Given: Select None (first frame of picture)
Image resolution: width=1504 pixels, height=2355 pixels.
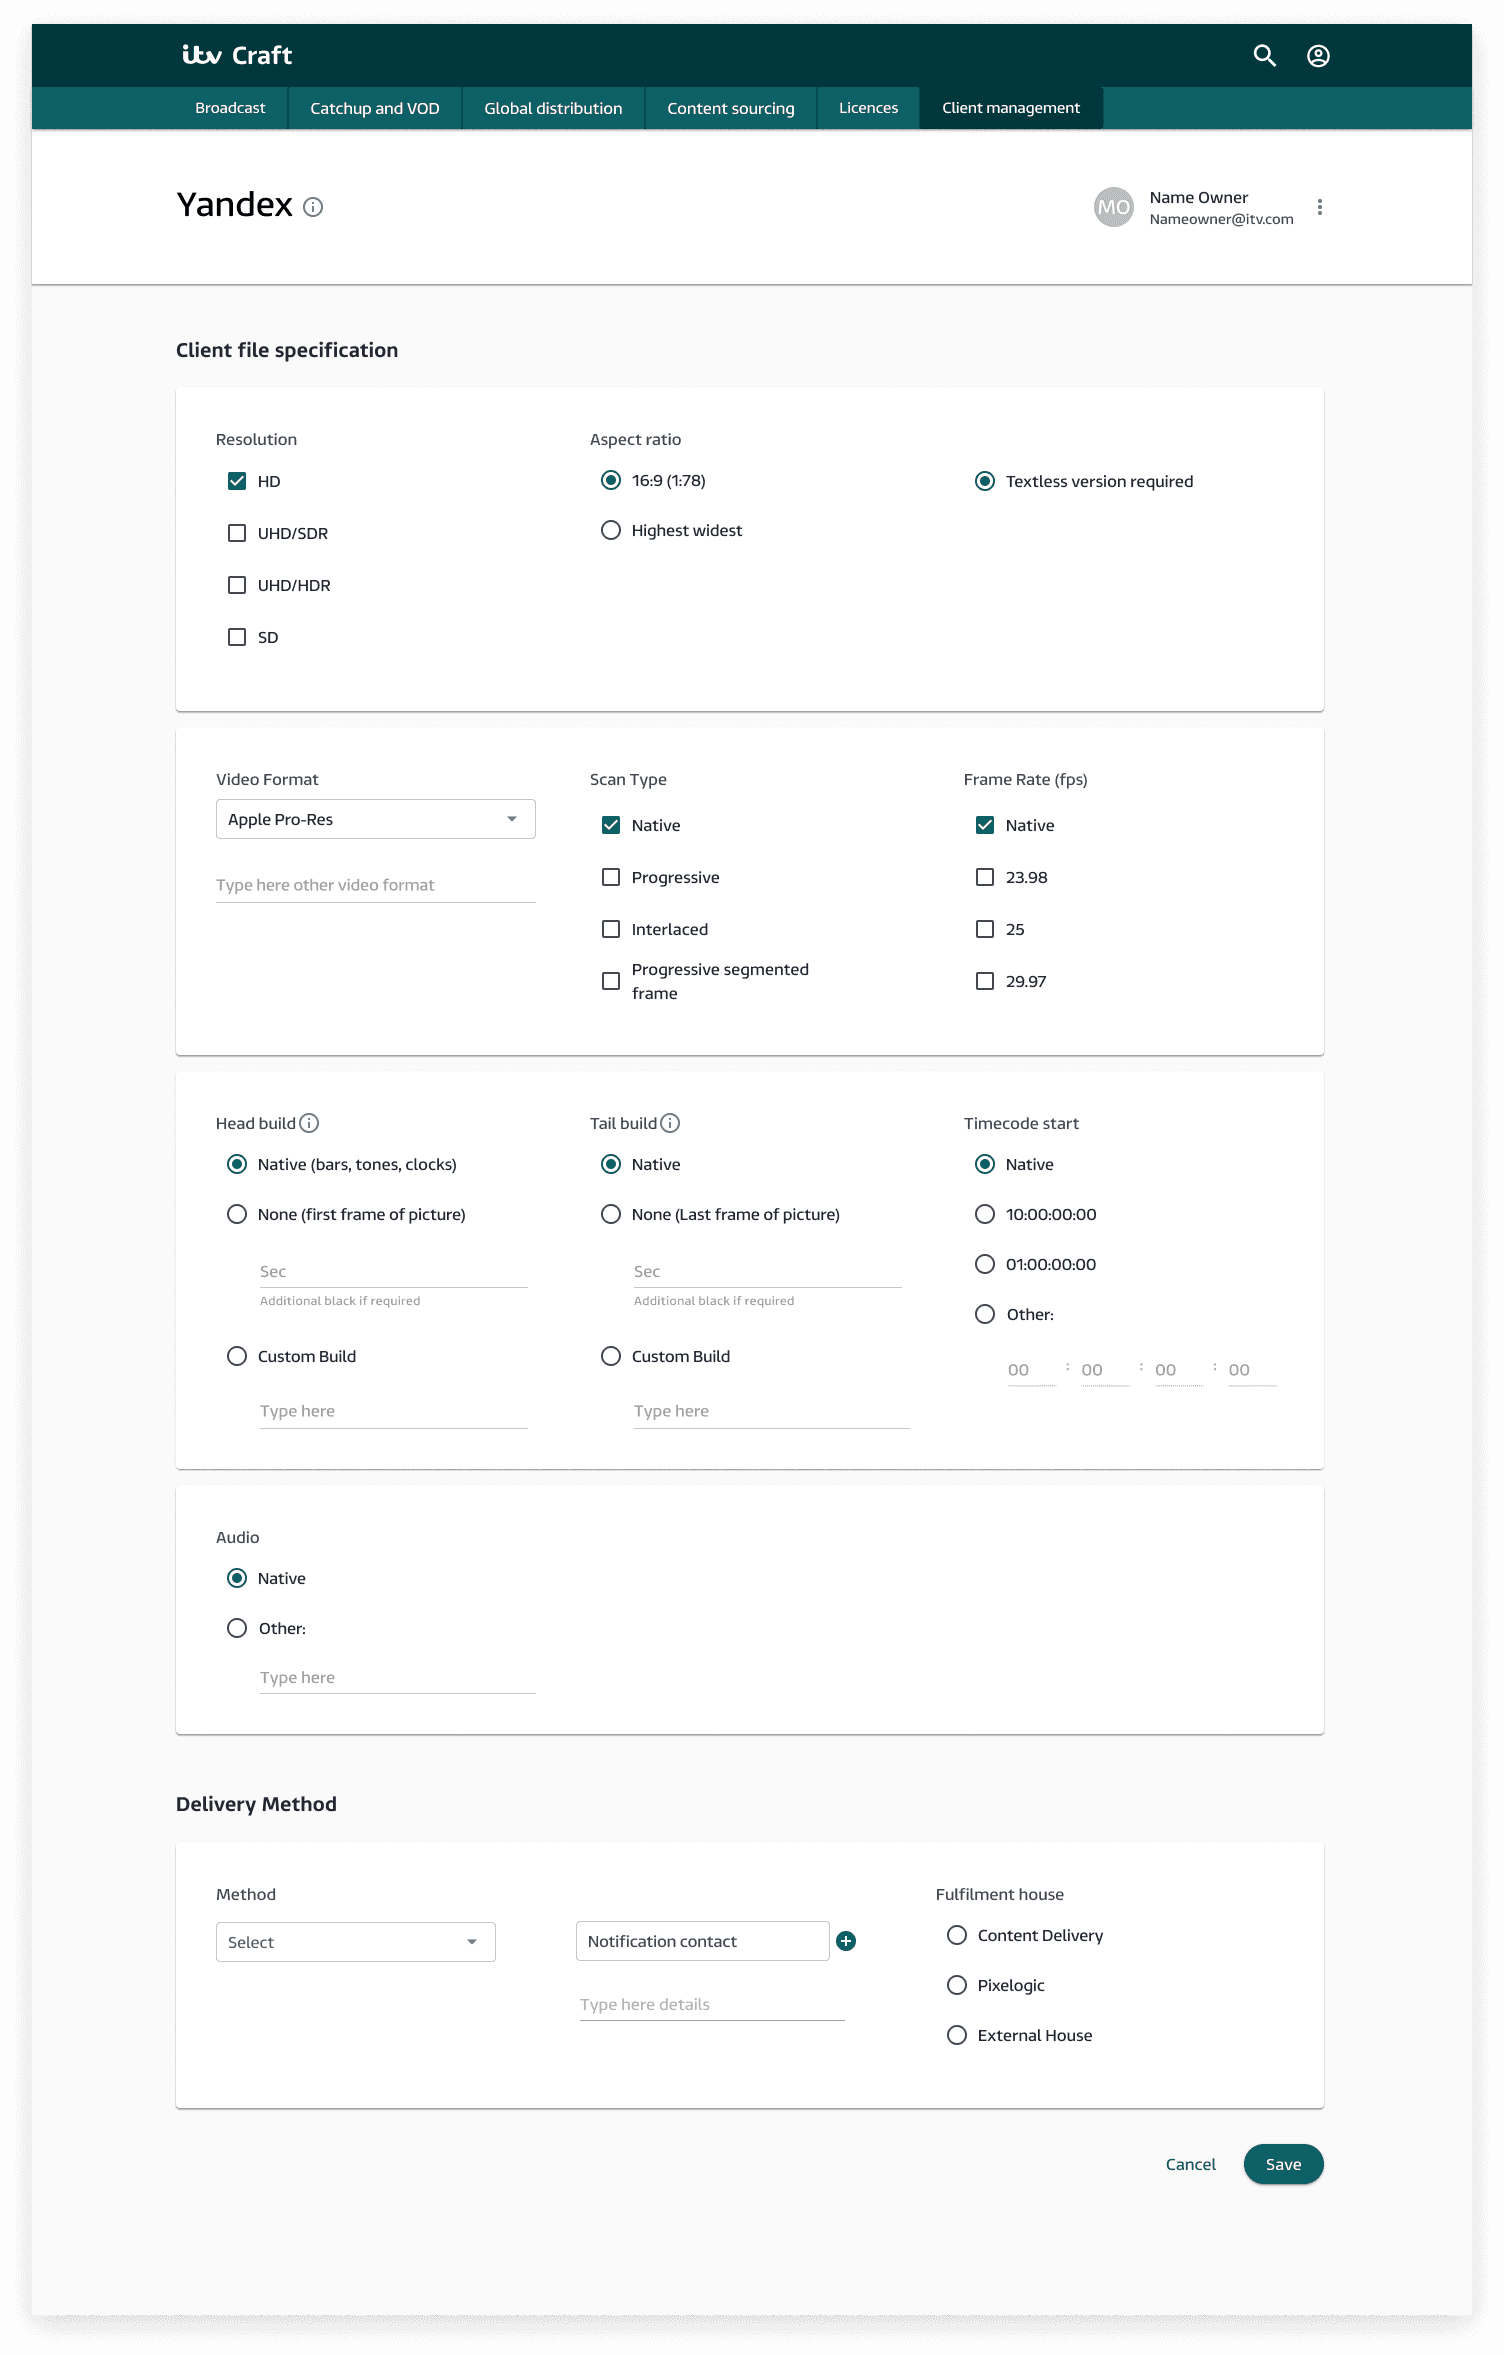Looking at the screenshot, I should (237, 1214).
